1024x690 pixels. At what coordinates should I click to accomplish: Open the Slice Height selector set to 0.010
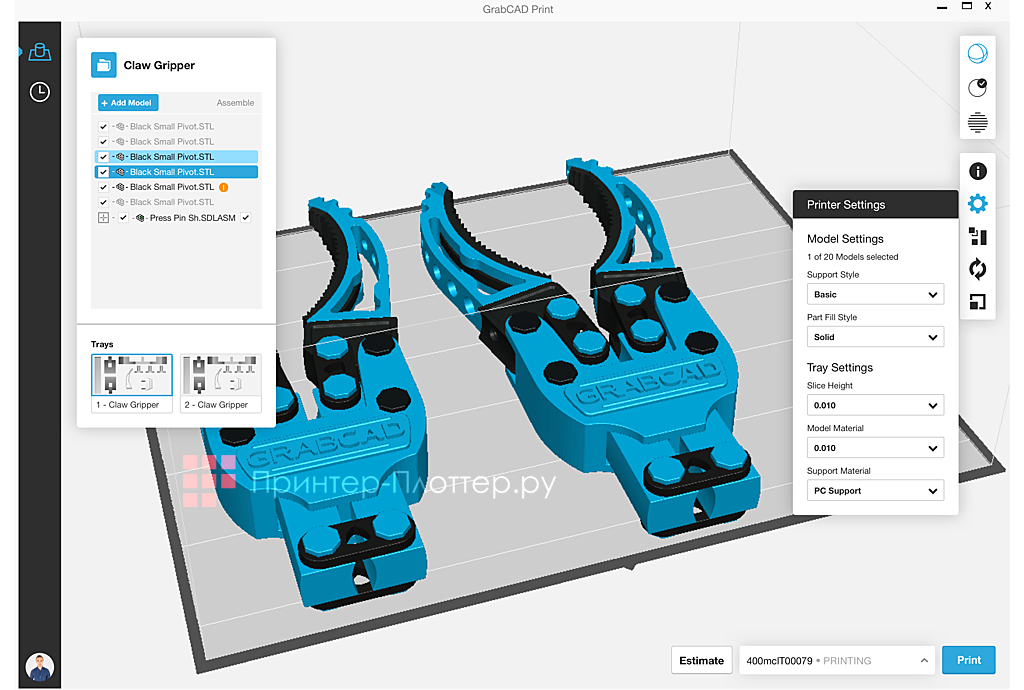(x=875, y=405)
